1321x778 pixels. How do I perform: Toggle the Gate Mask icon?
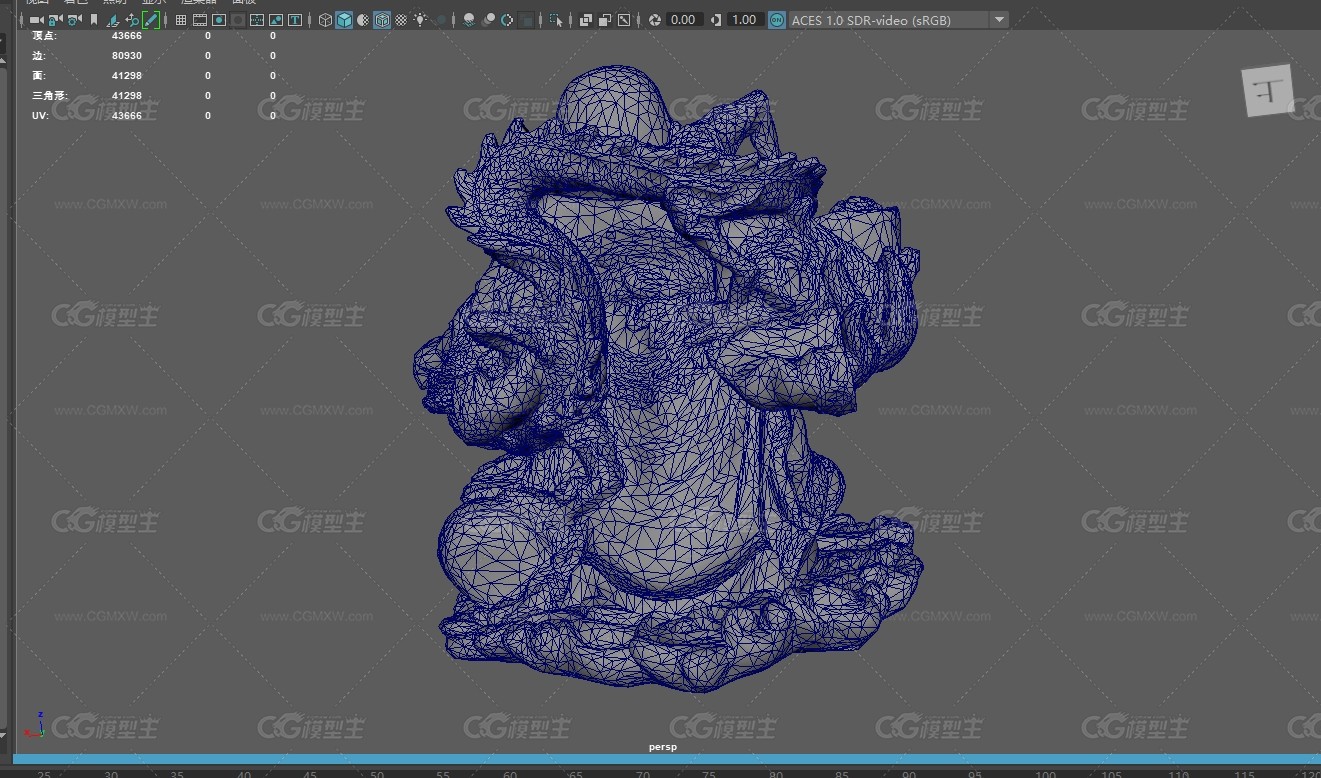[238, 20]
